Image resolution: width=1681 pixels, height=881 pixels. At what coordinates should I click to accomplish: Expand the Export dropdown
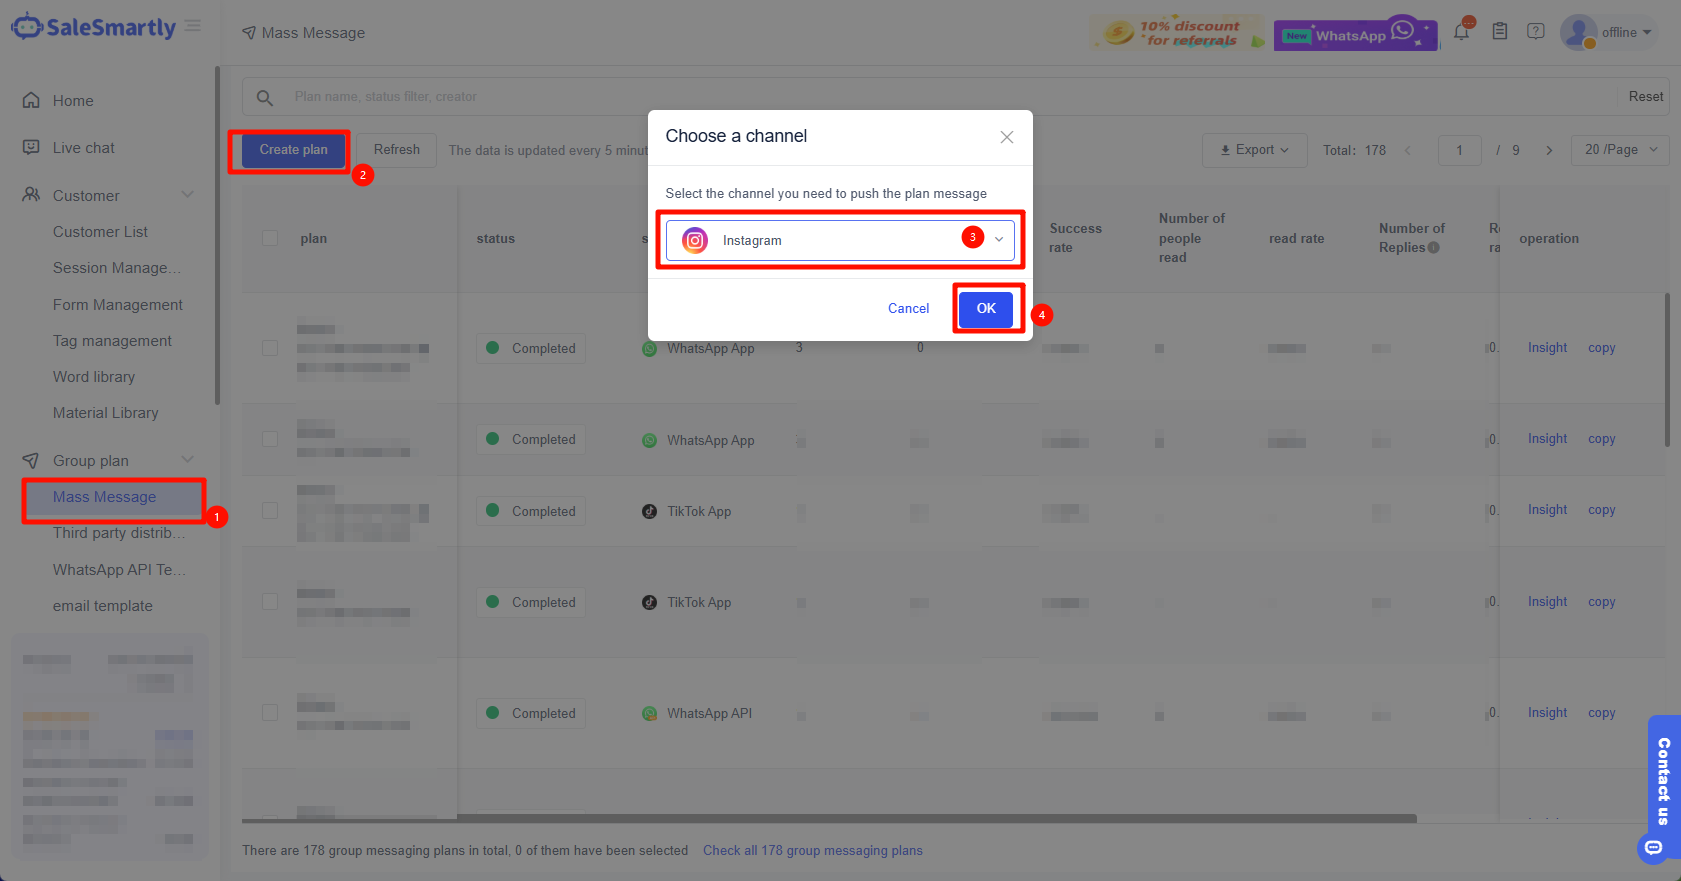[1254, 150]
